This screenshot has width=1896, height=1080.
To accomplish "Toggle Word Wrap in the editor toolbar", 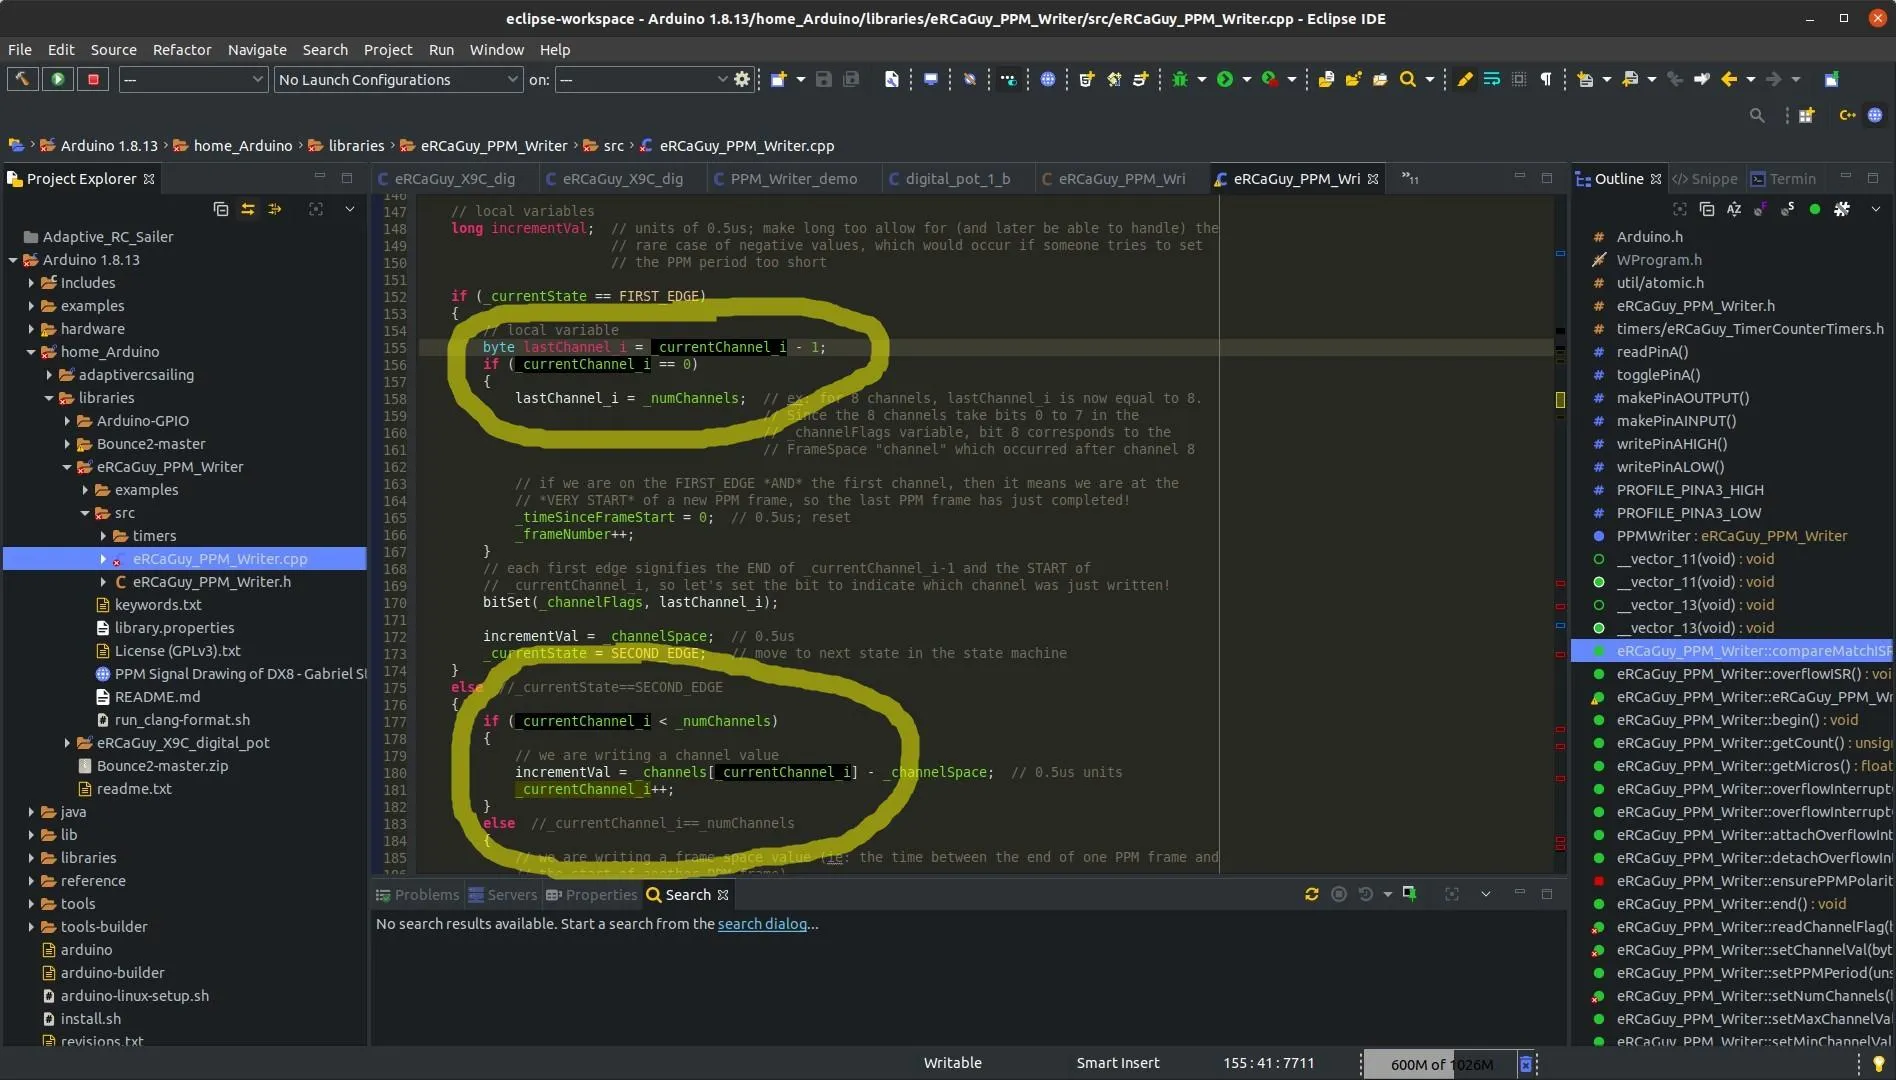I will tap(1492, 79).
